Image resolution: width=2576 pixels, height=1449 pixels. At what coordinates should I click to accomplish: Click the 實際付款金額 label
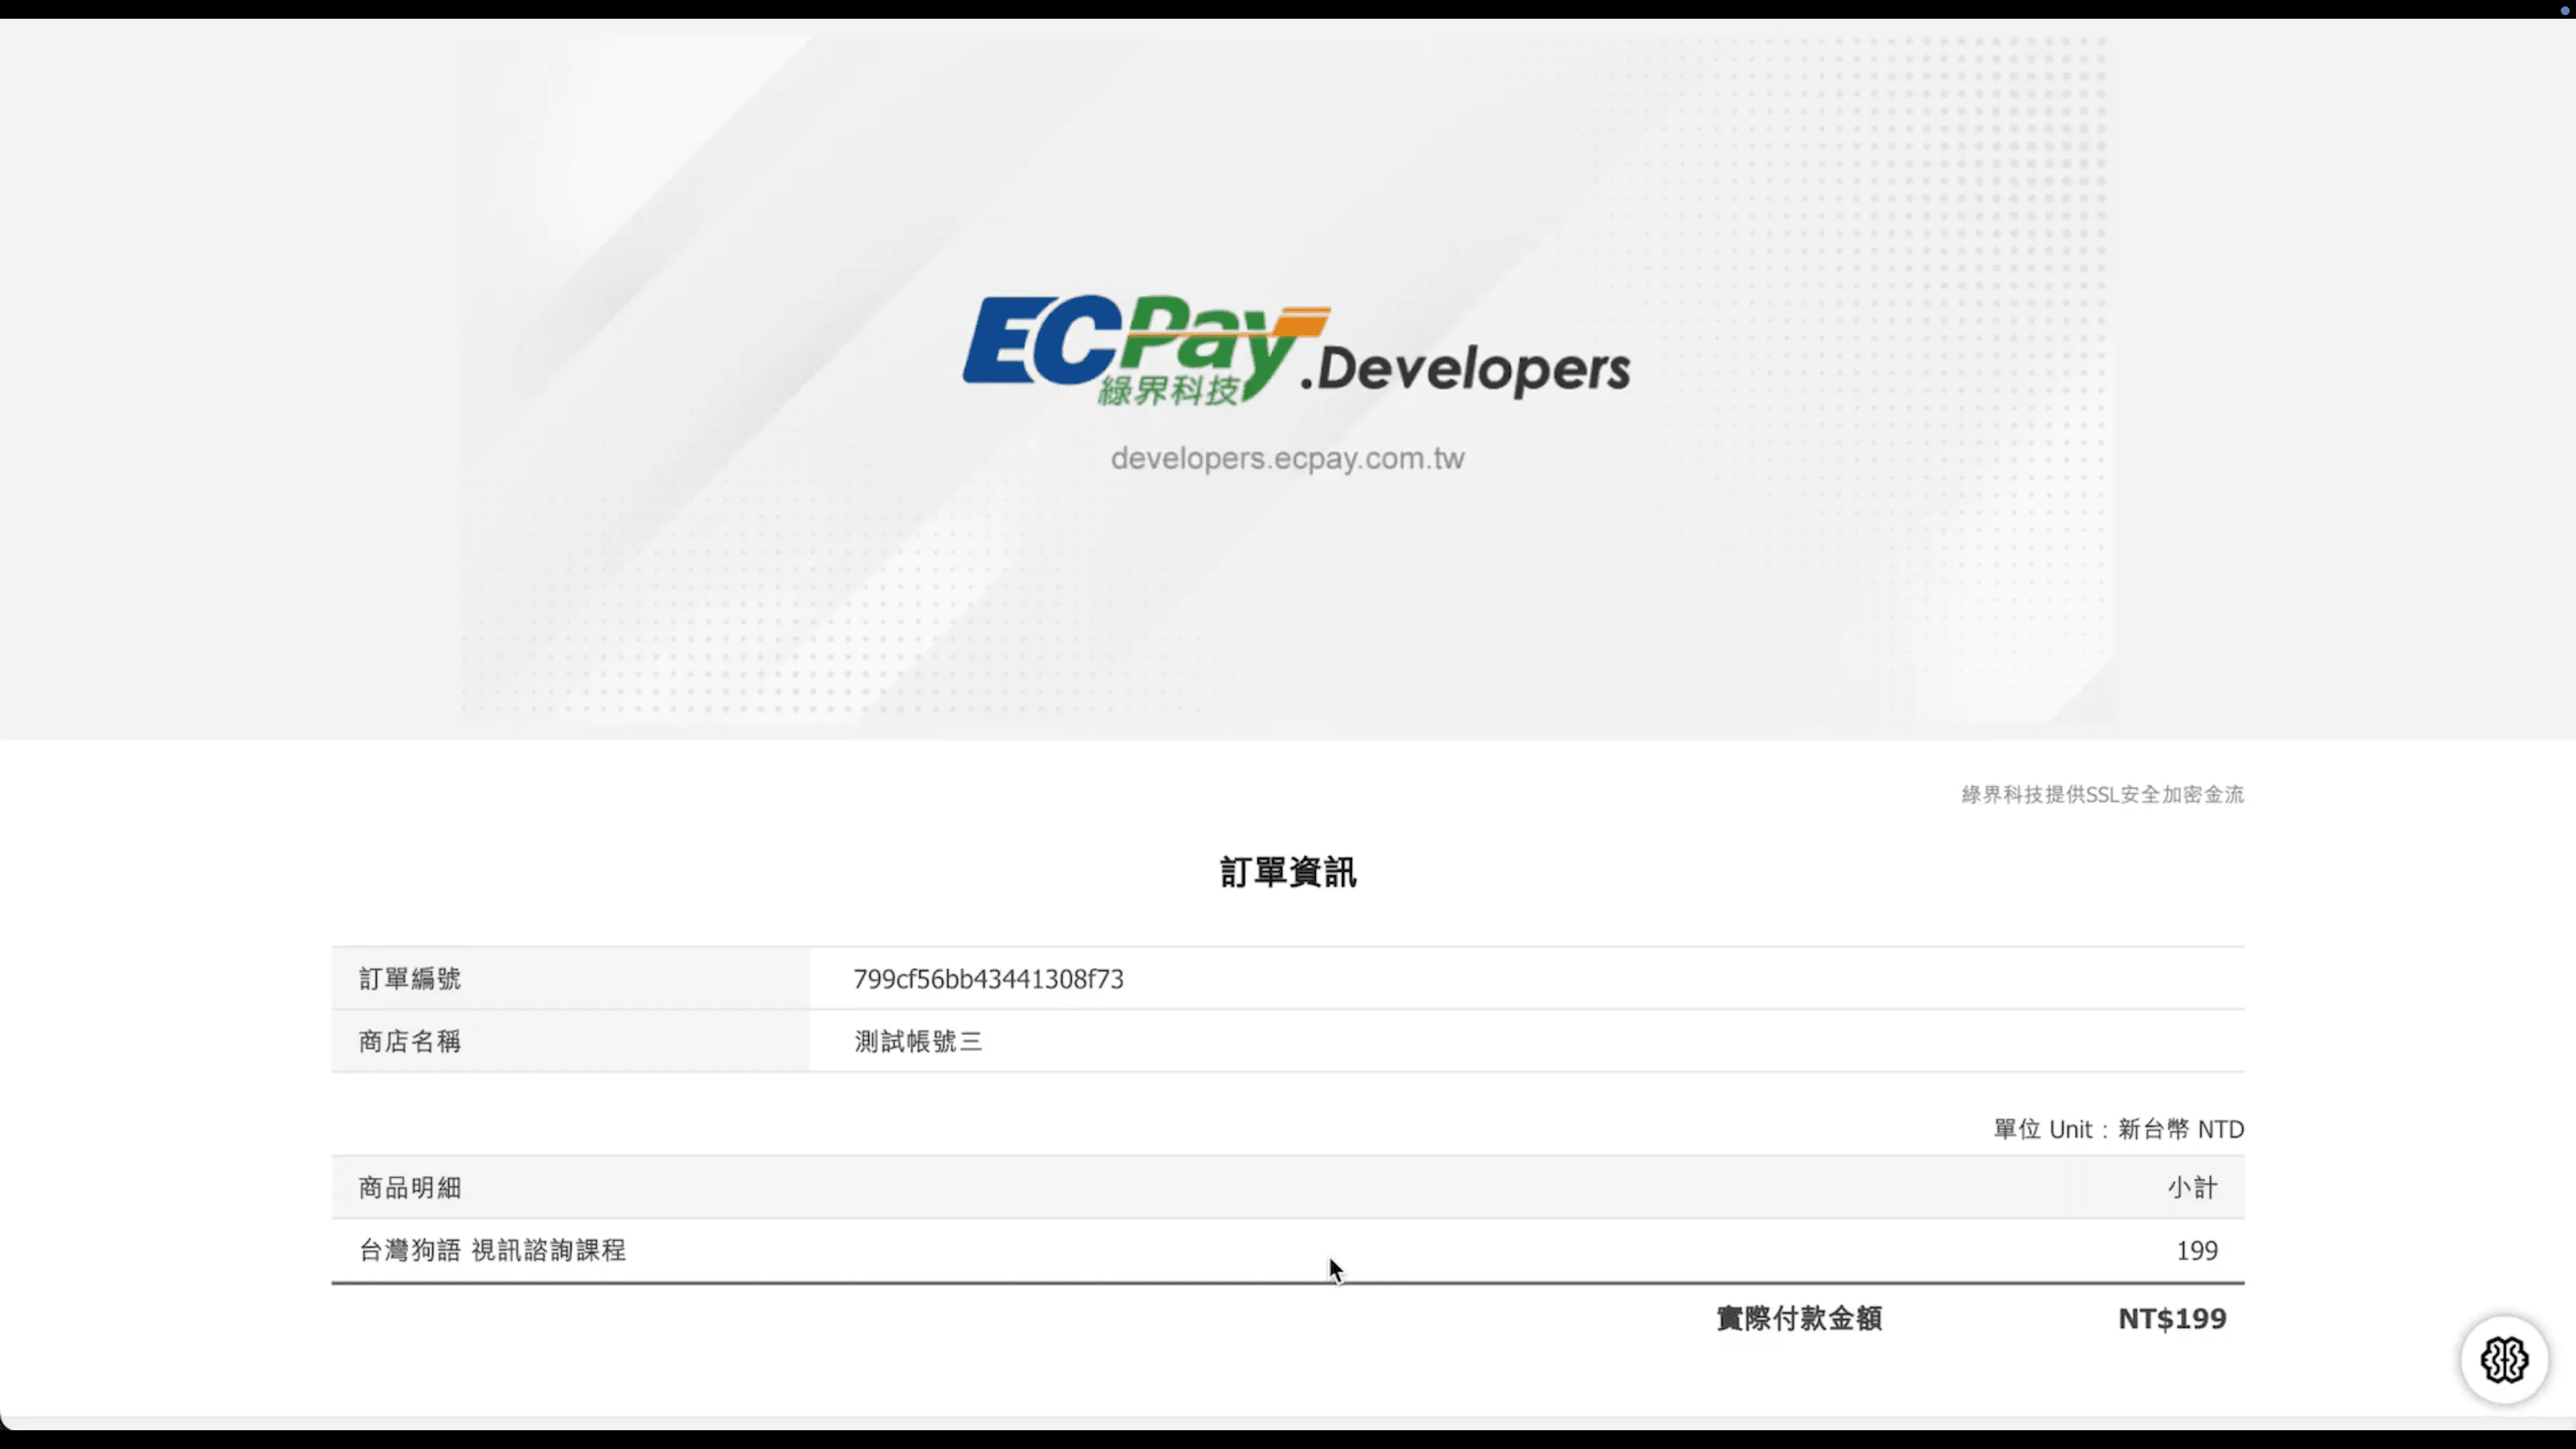click(1799, 1319)
